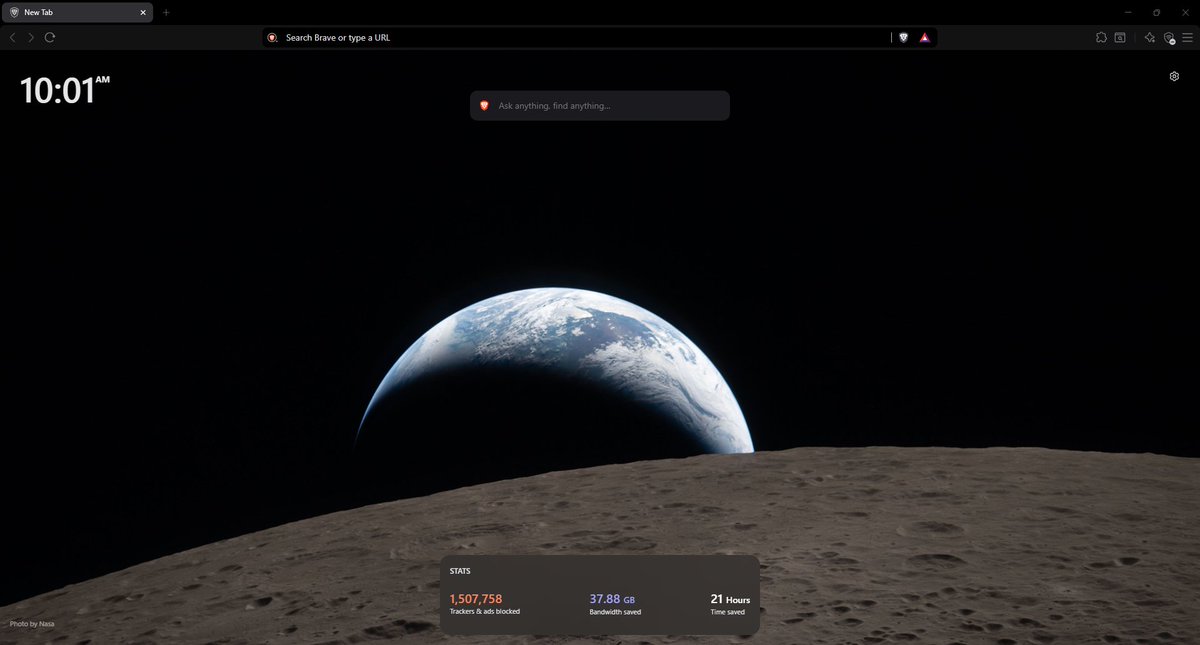This screenshot has width=1200, height=645.
Task: Click the 10:01 AM clock
Action: (65, 90)
